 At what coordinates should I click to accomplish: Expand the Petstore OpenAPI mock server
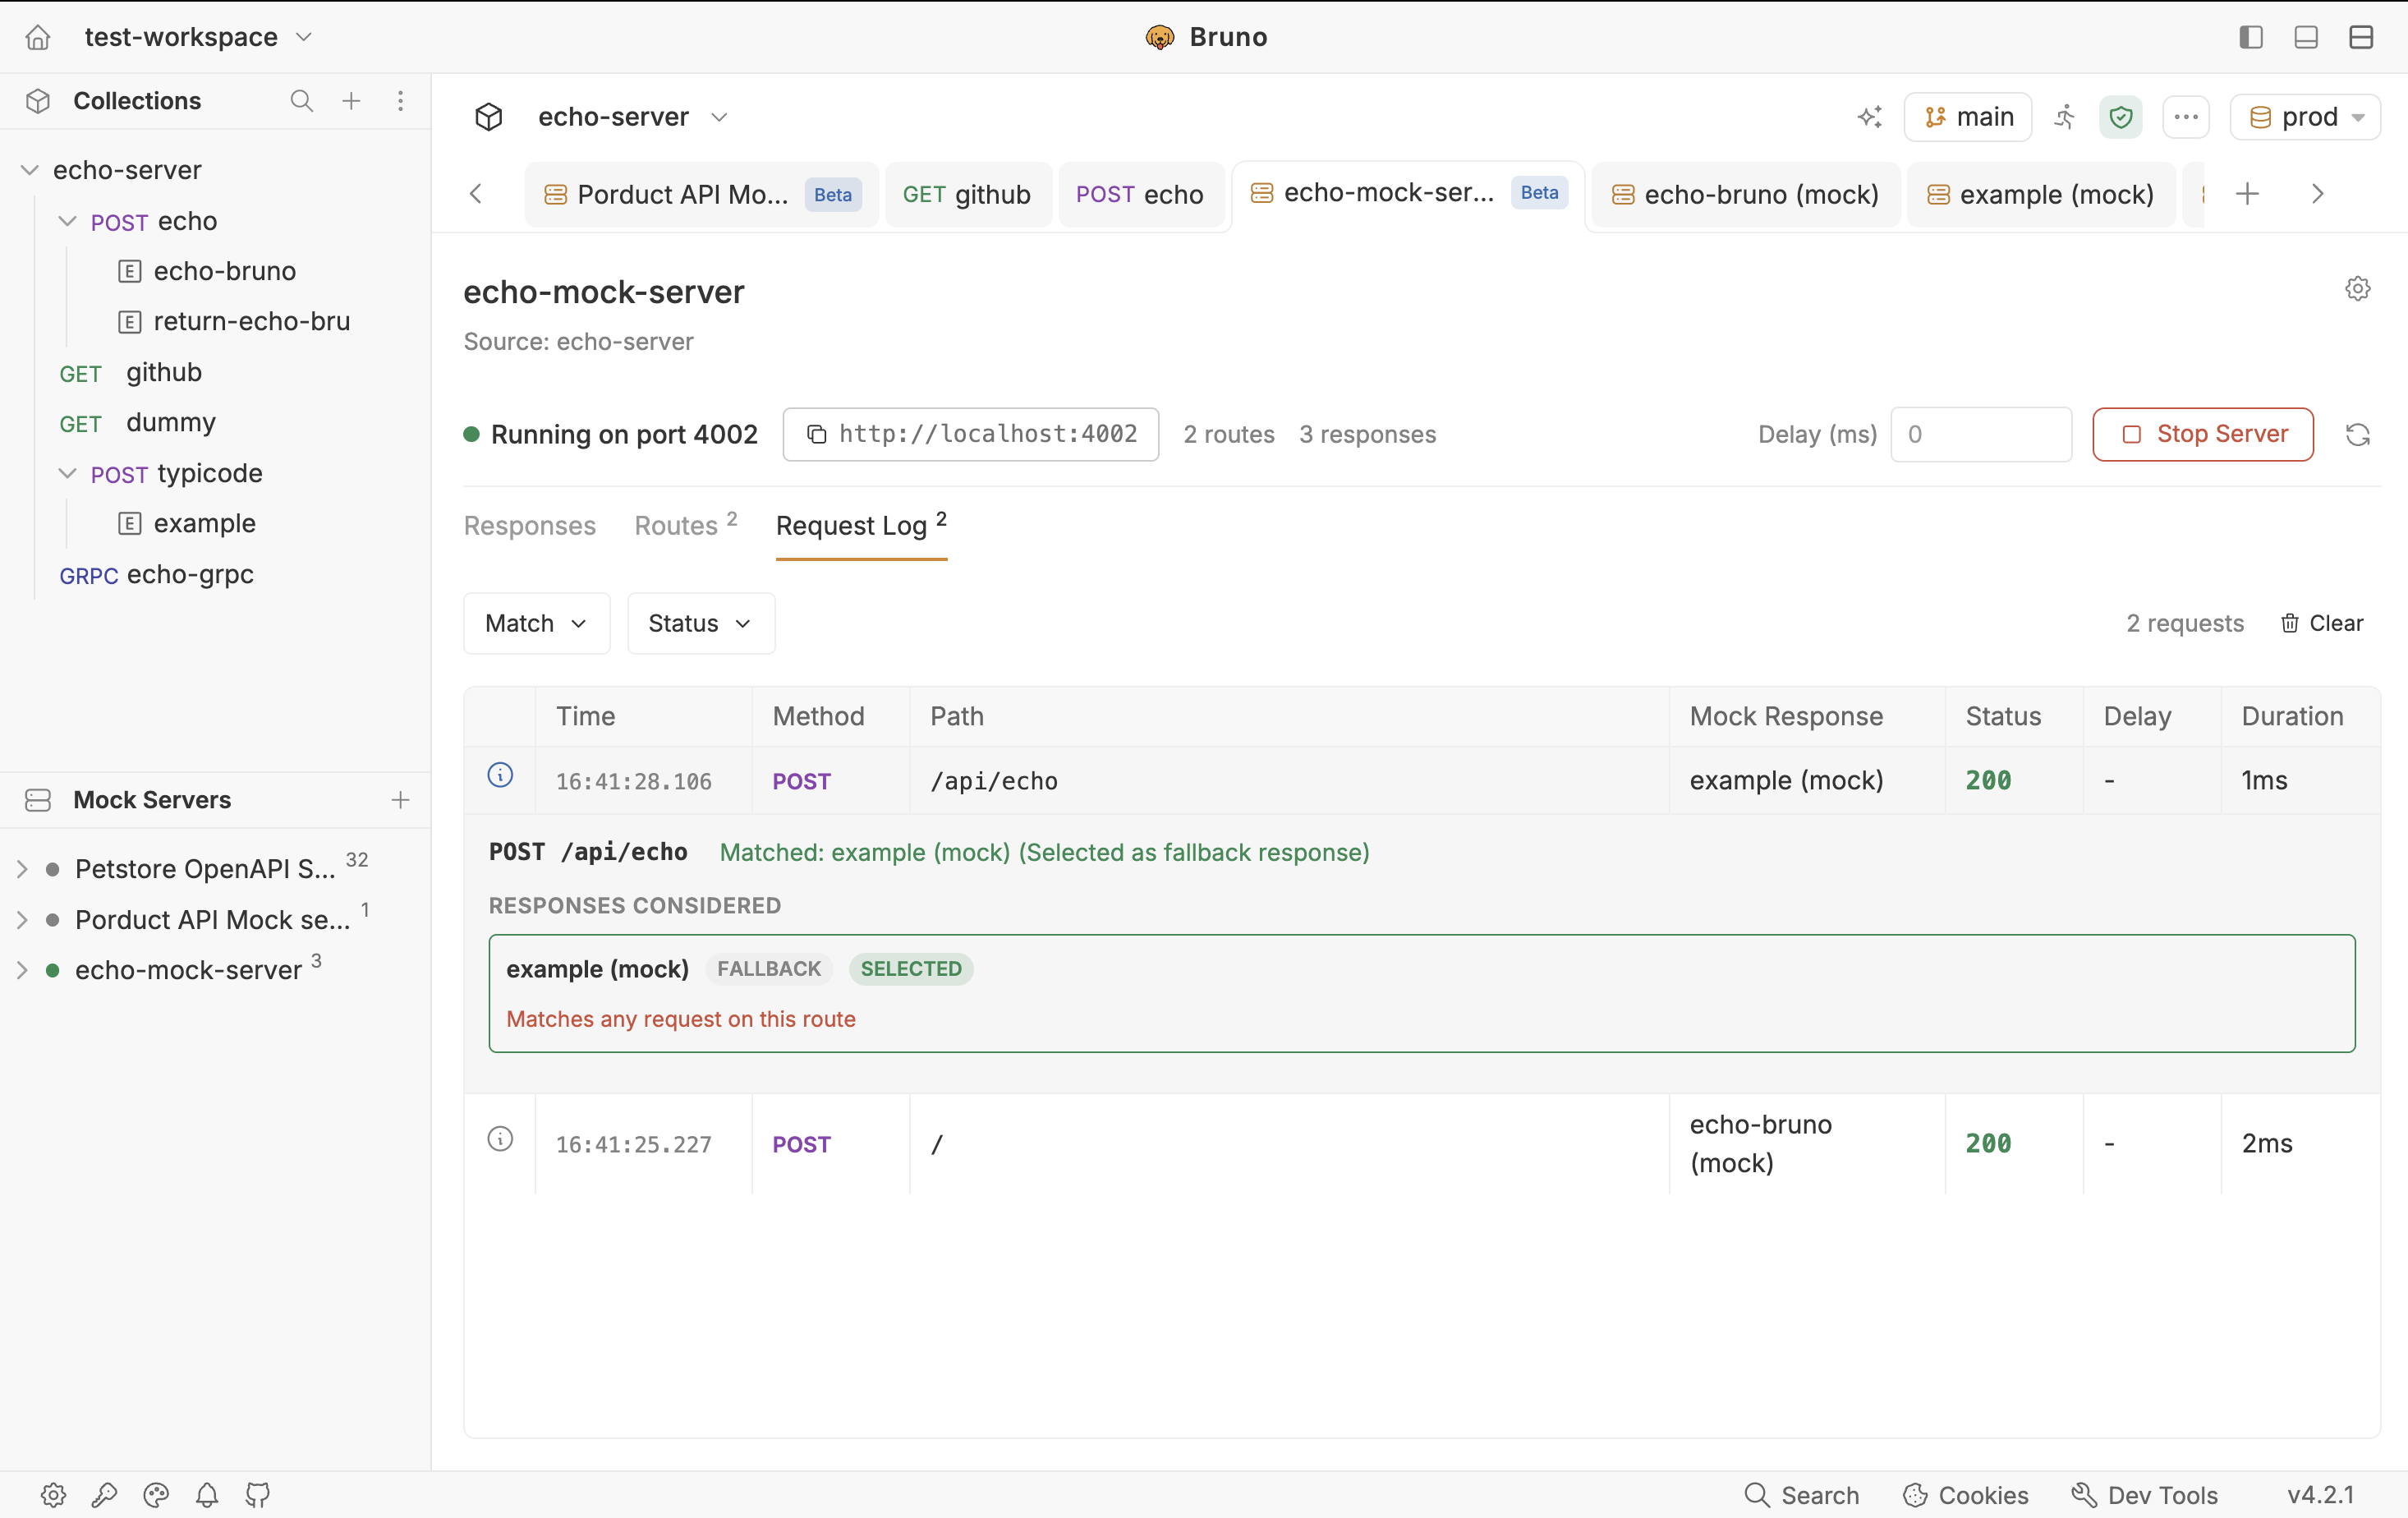(x=22, y=869)
